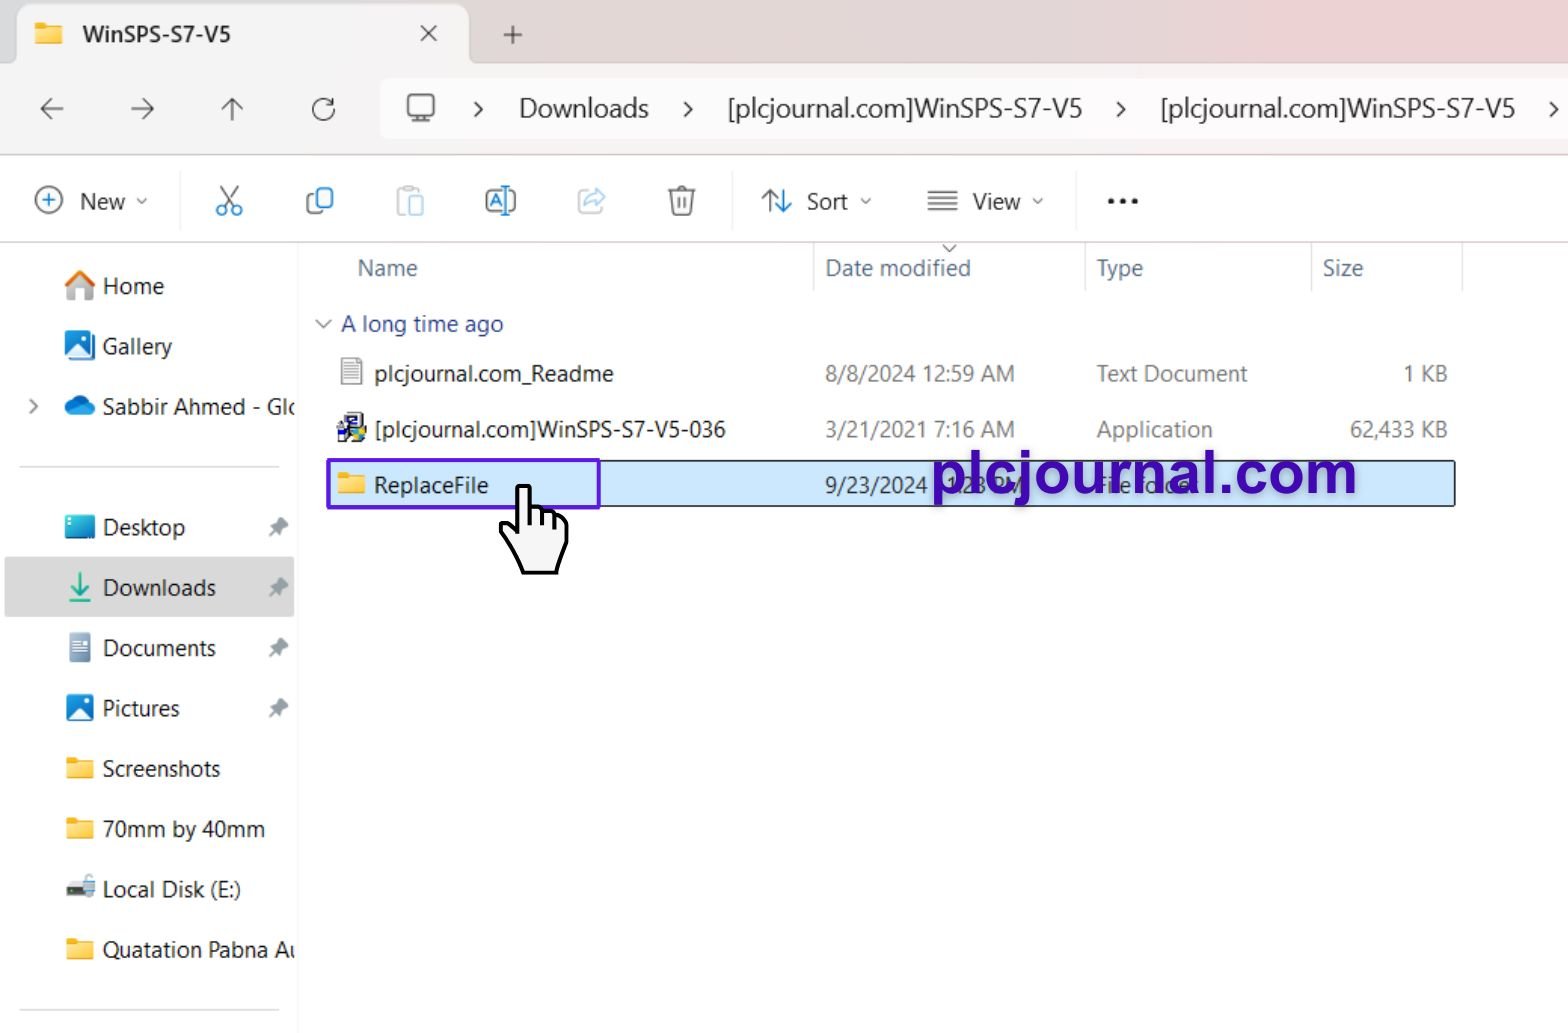Collapse the 'A long time ago' group
This screenshot has height=1033, width=1568.
(x=323, y=324)
